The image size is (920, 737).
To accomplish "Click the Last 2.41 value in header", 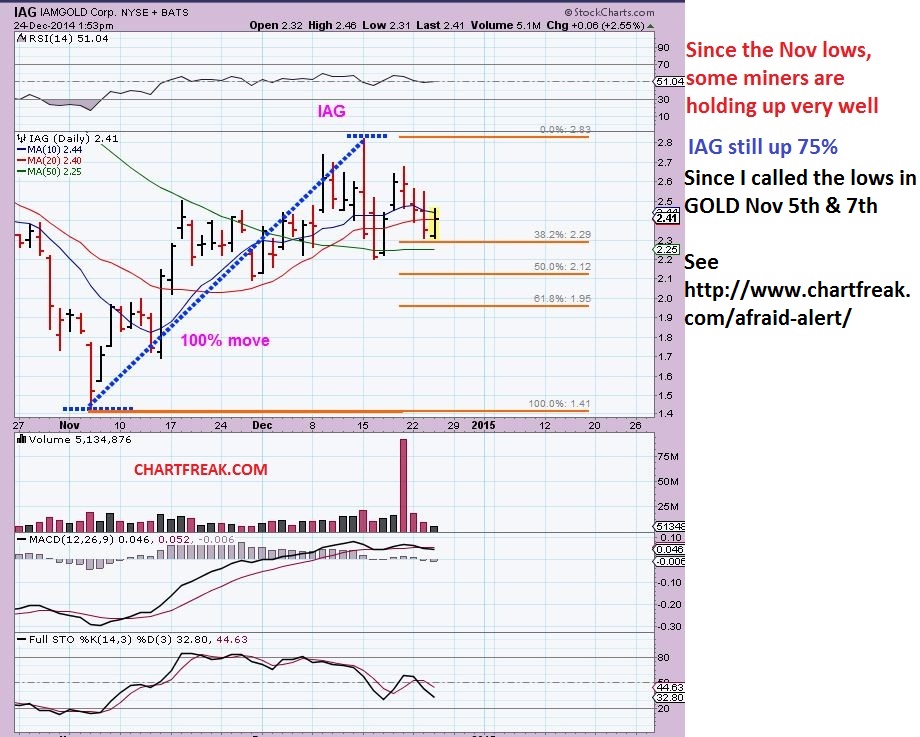I will 440,25.
